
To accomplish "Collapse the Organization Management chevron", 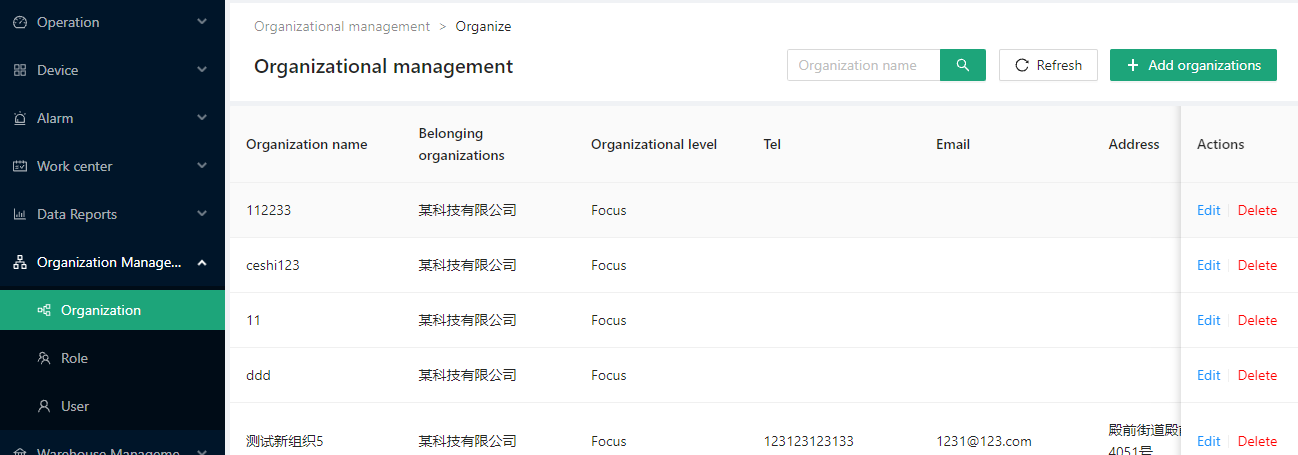I will (x=202, y=262).
